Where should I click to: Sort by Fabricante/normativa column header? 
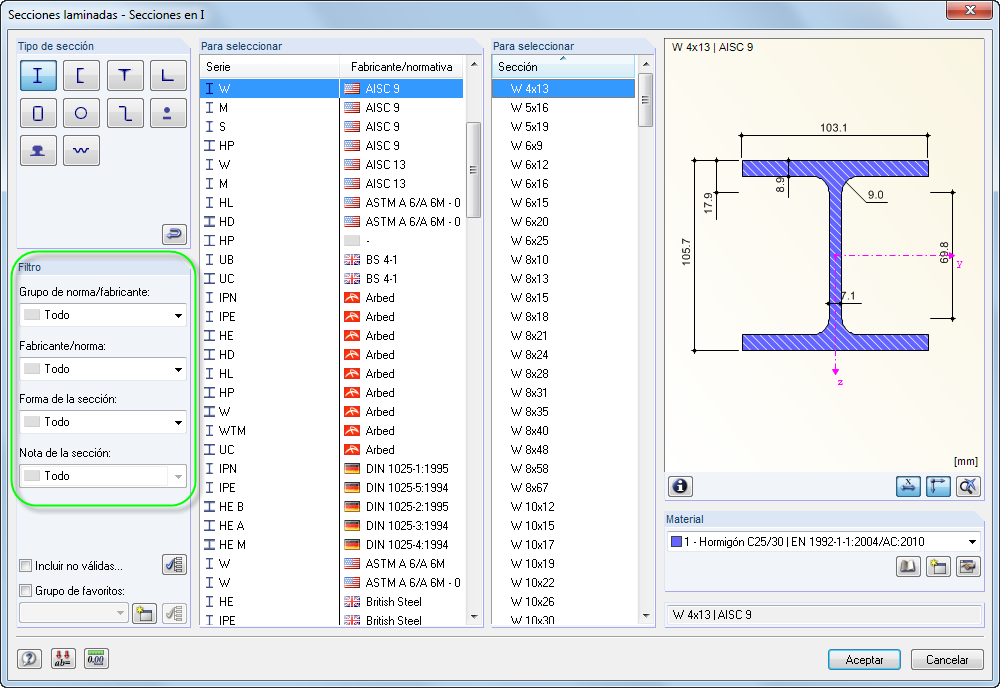(402, 67)
